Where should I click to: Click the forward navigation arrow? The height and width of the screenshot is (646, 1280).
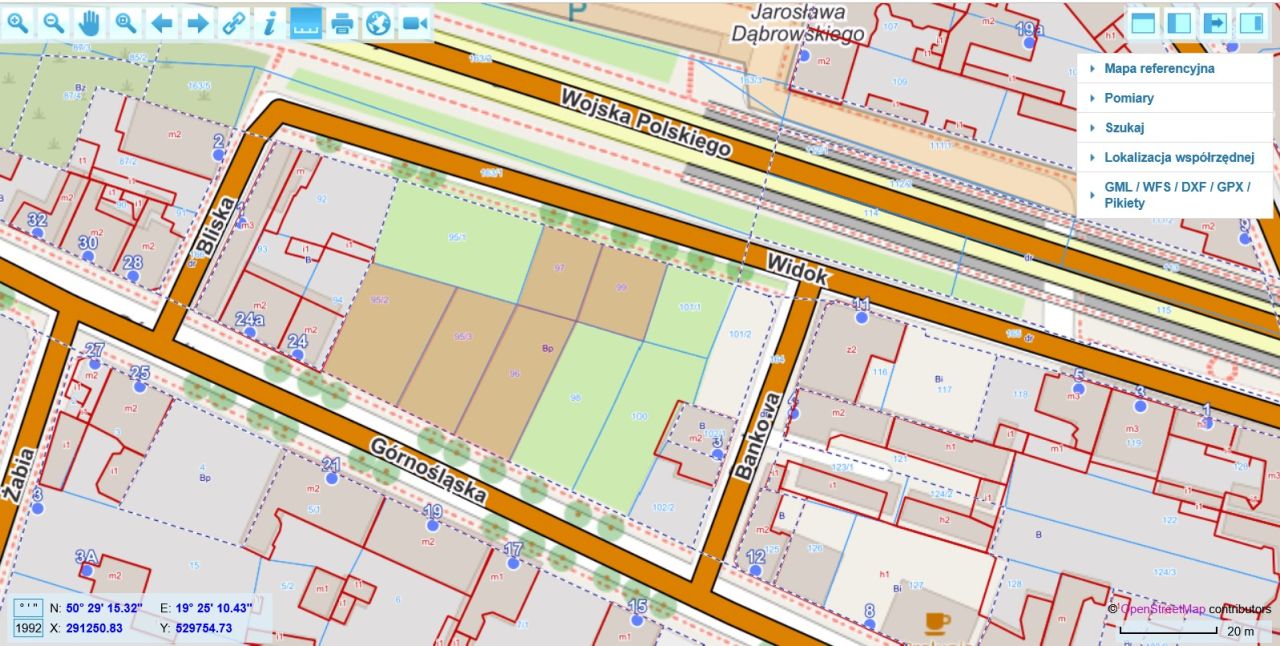coord(197,22)
